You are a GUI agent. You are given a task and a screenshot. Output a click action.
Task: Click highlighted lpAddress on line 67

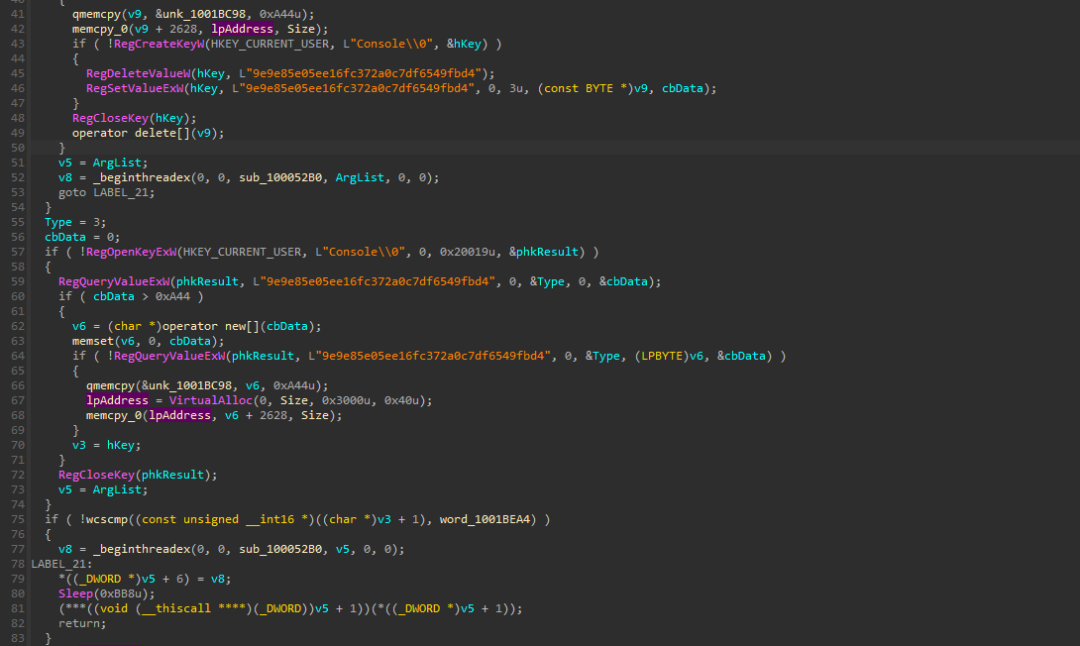[117, 401]
